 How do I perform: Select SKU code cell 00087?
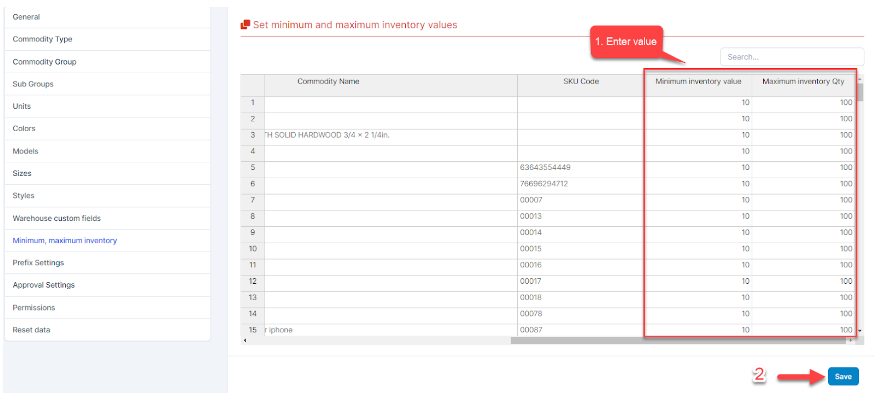(581, 329)
